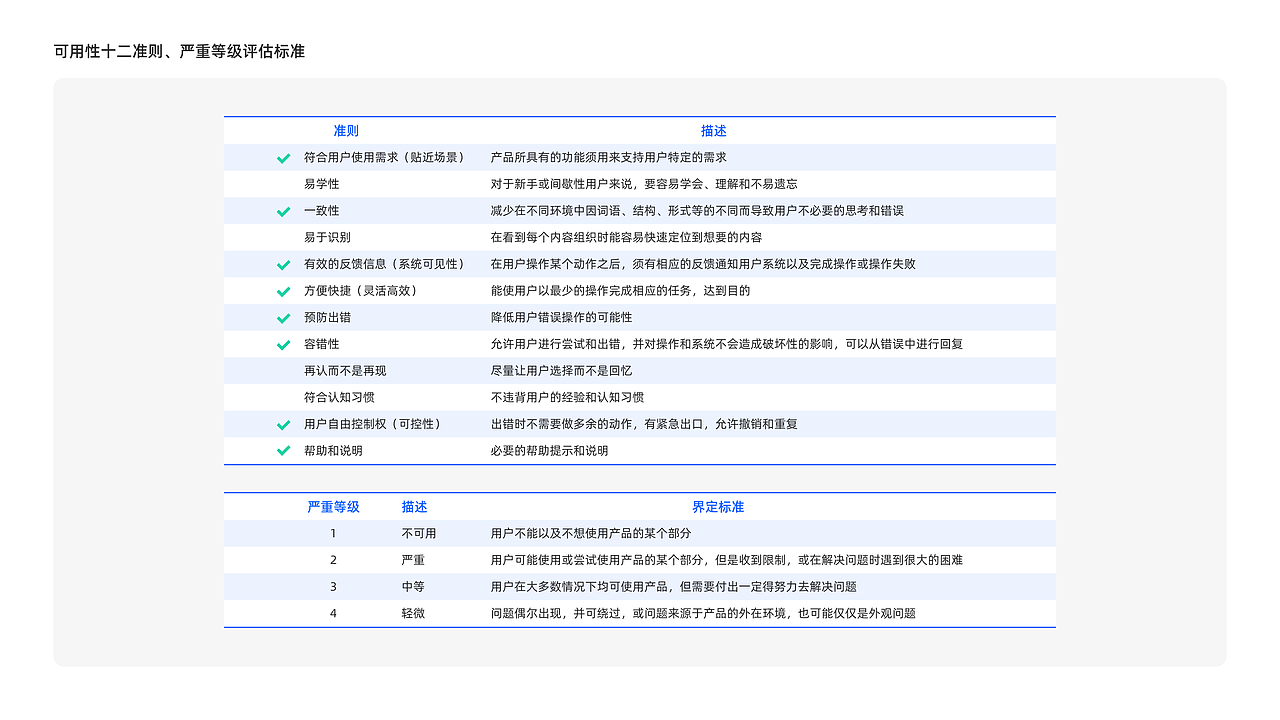Click the green checkmark beside 帮助和说明

[284, 451]
